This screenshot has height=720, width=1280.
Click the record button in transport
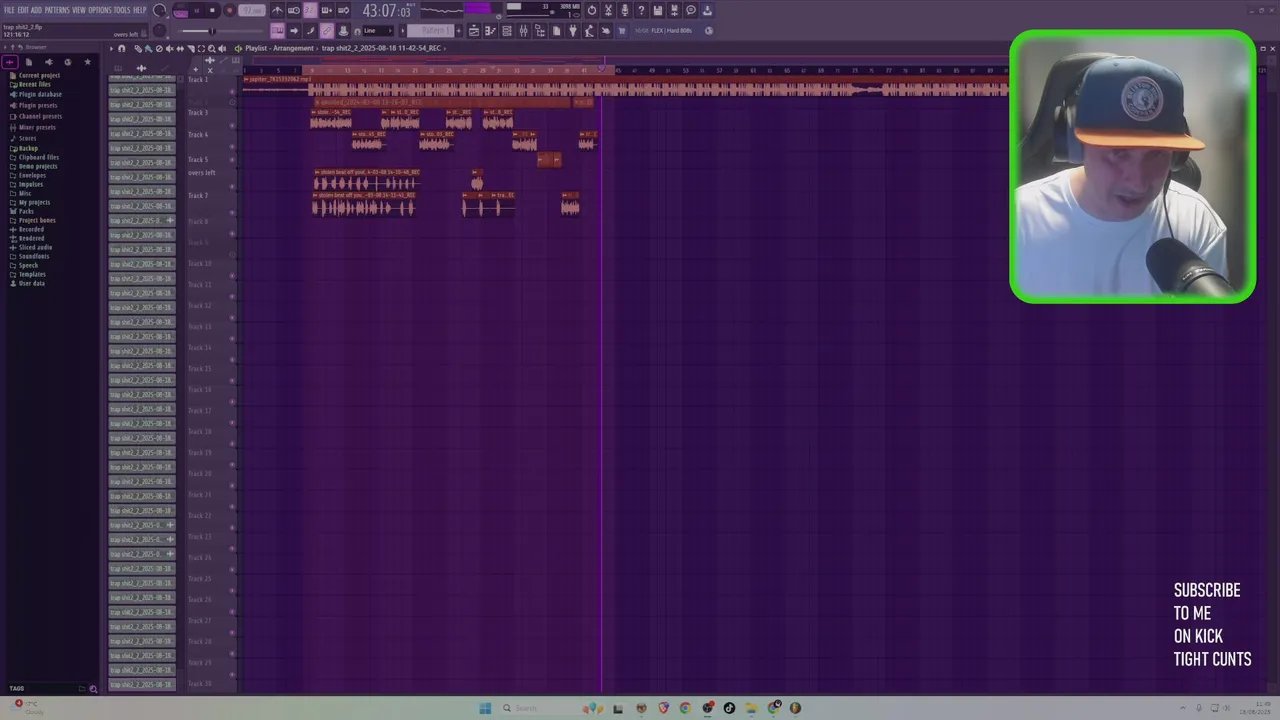point(229,11)
